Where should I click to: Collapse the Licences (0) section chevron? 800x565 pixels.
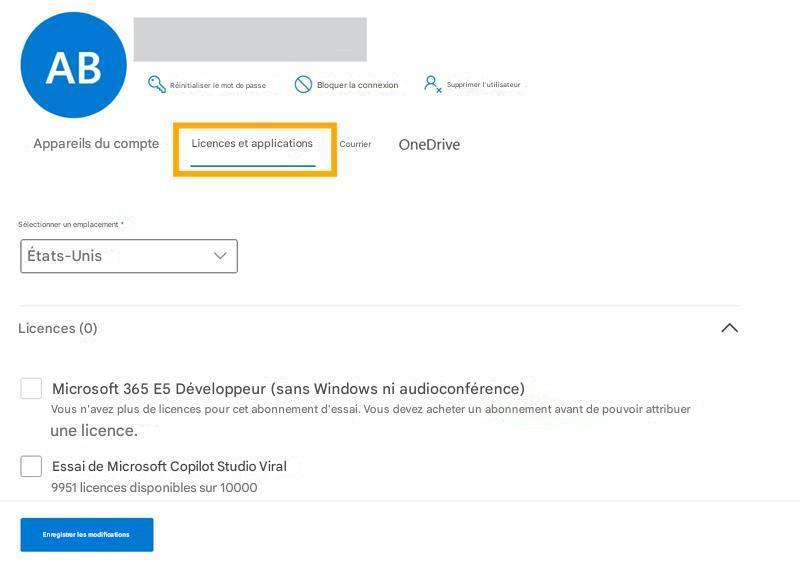point(730,328)
